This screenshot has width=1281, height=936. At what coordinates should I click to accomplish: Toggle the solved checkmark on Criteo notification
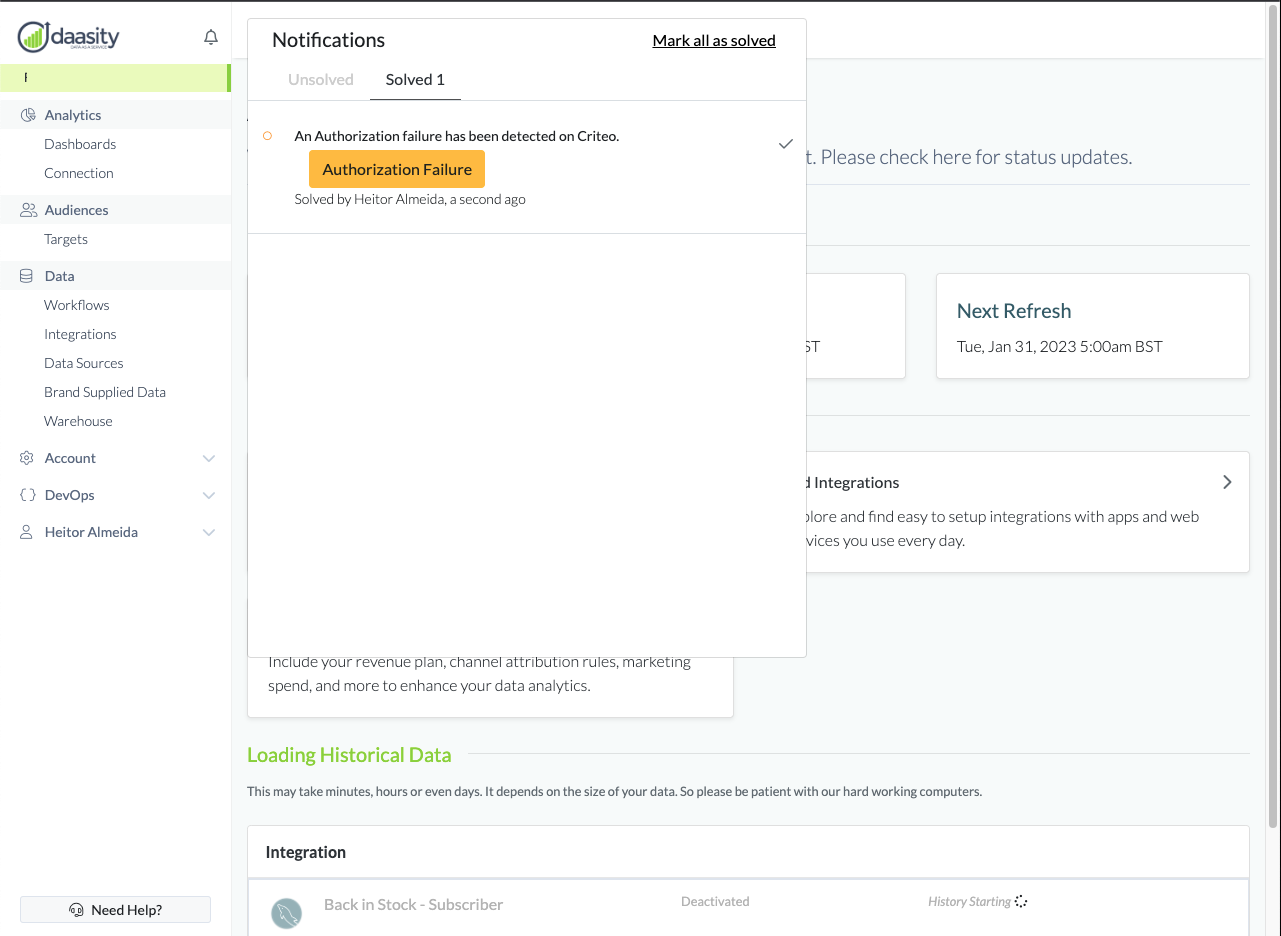tap(786, 144)
